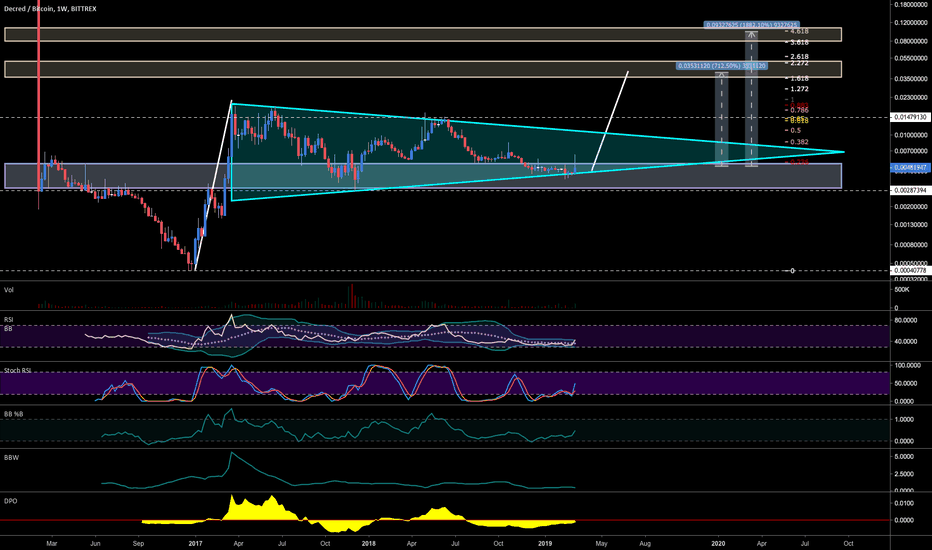Click the 1882.10% price range measurement label
This screenshot has height=550, width=932.
pos(751,25)
